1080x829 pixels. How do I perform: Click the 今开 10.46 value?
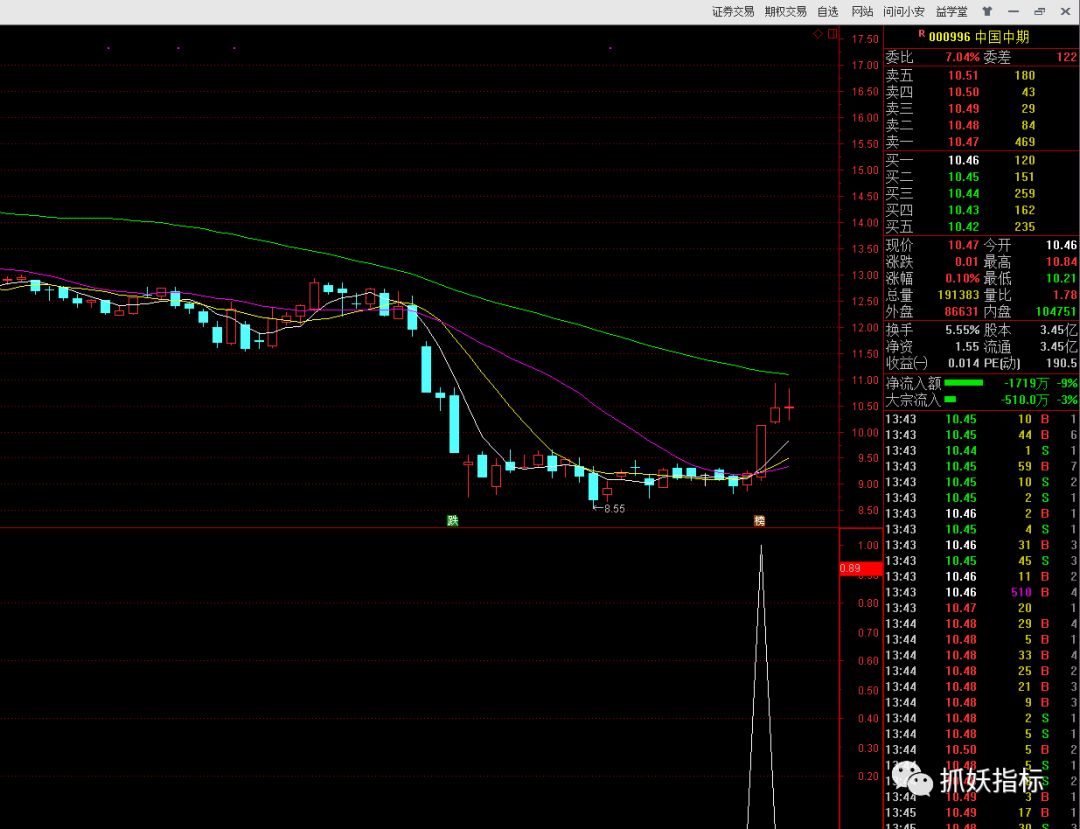[x=1061, y=244]
